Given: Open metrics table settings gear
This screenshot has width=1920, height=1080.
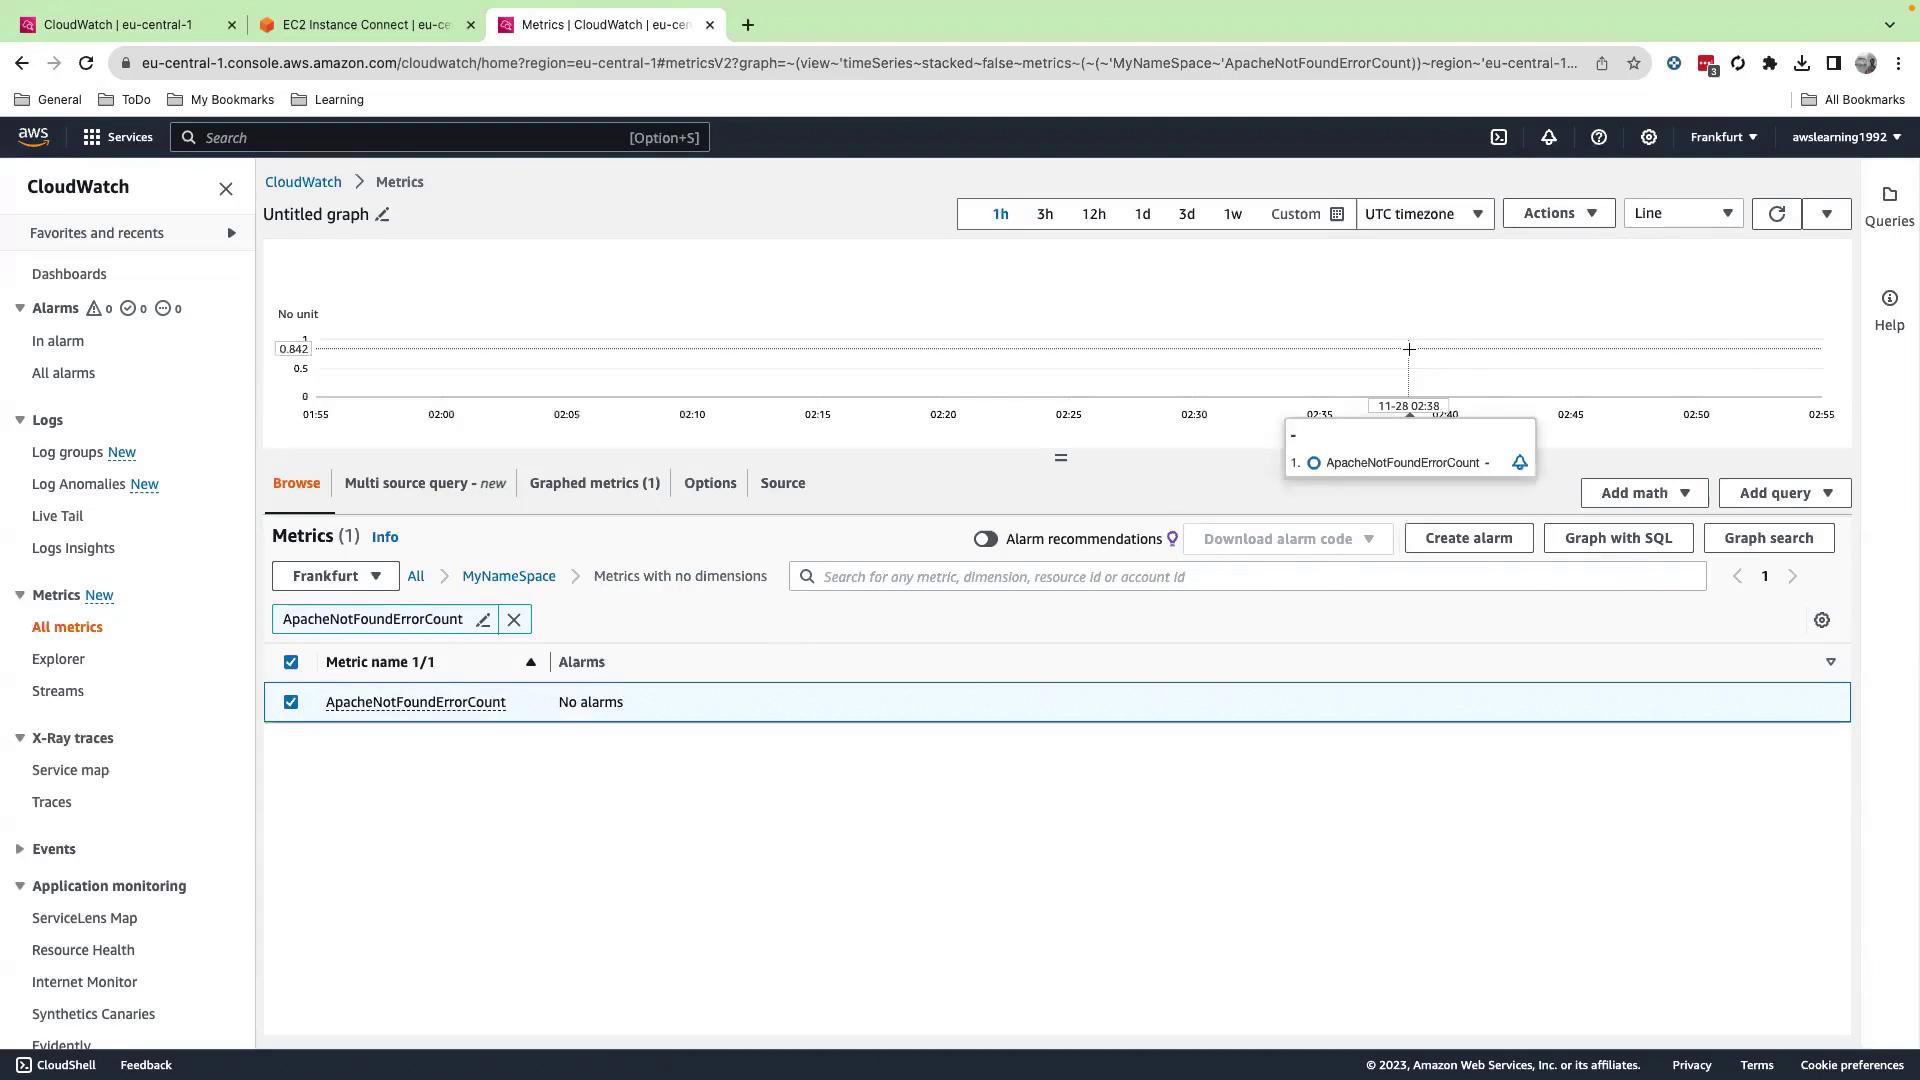Looking at the screenshot, I should (1822, 620).
